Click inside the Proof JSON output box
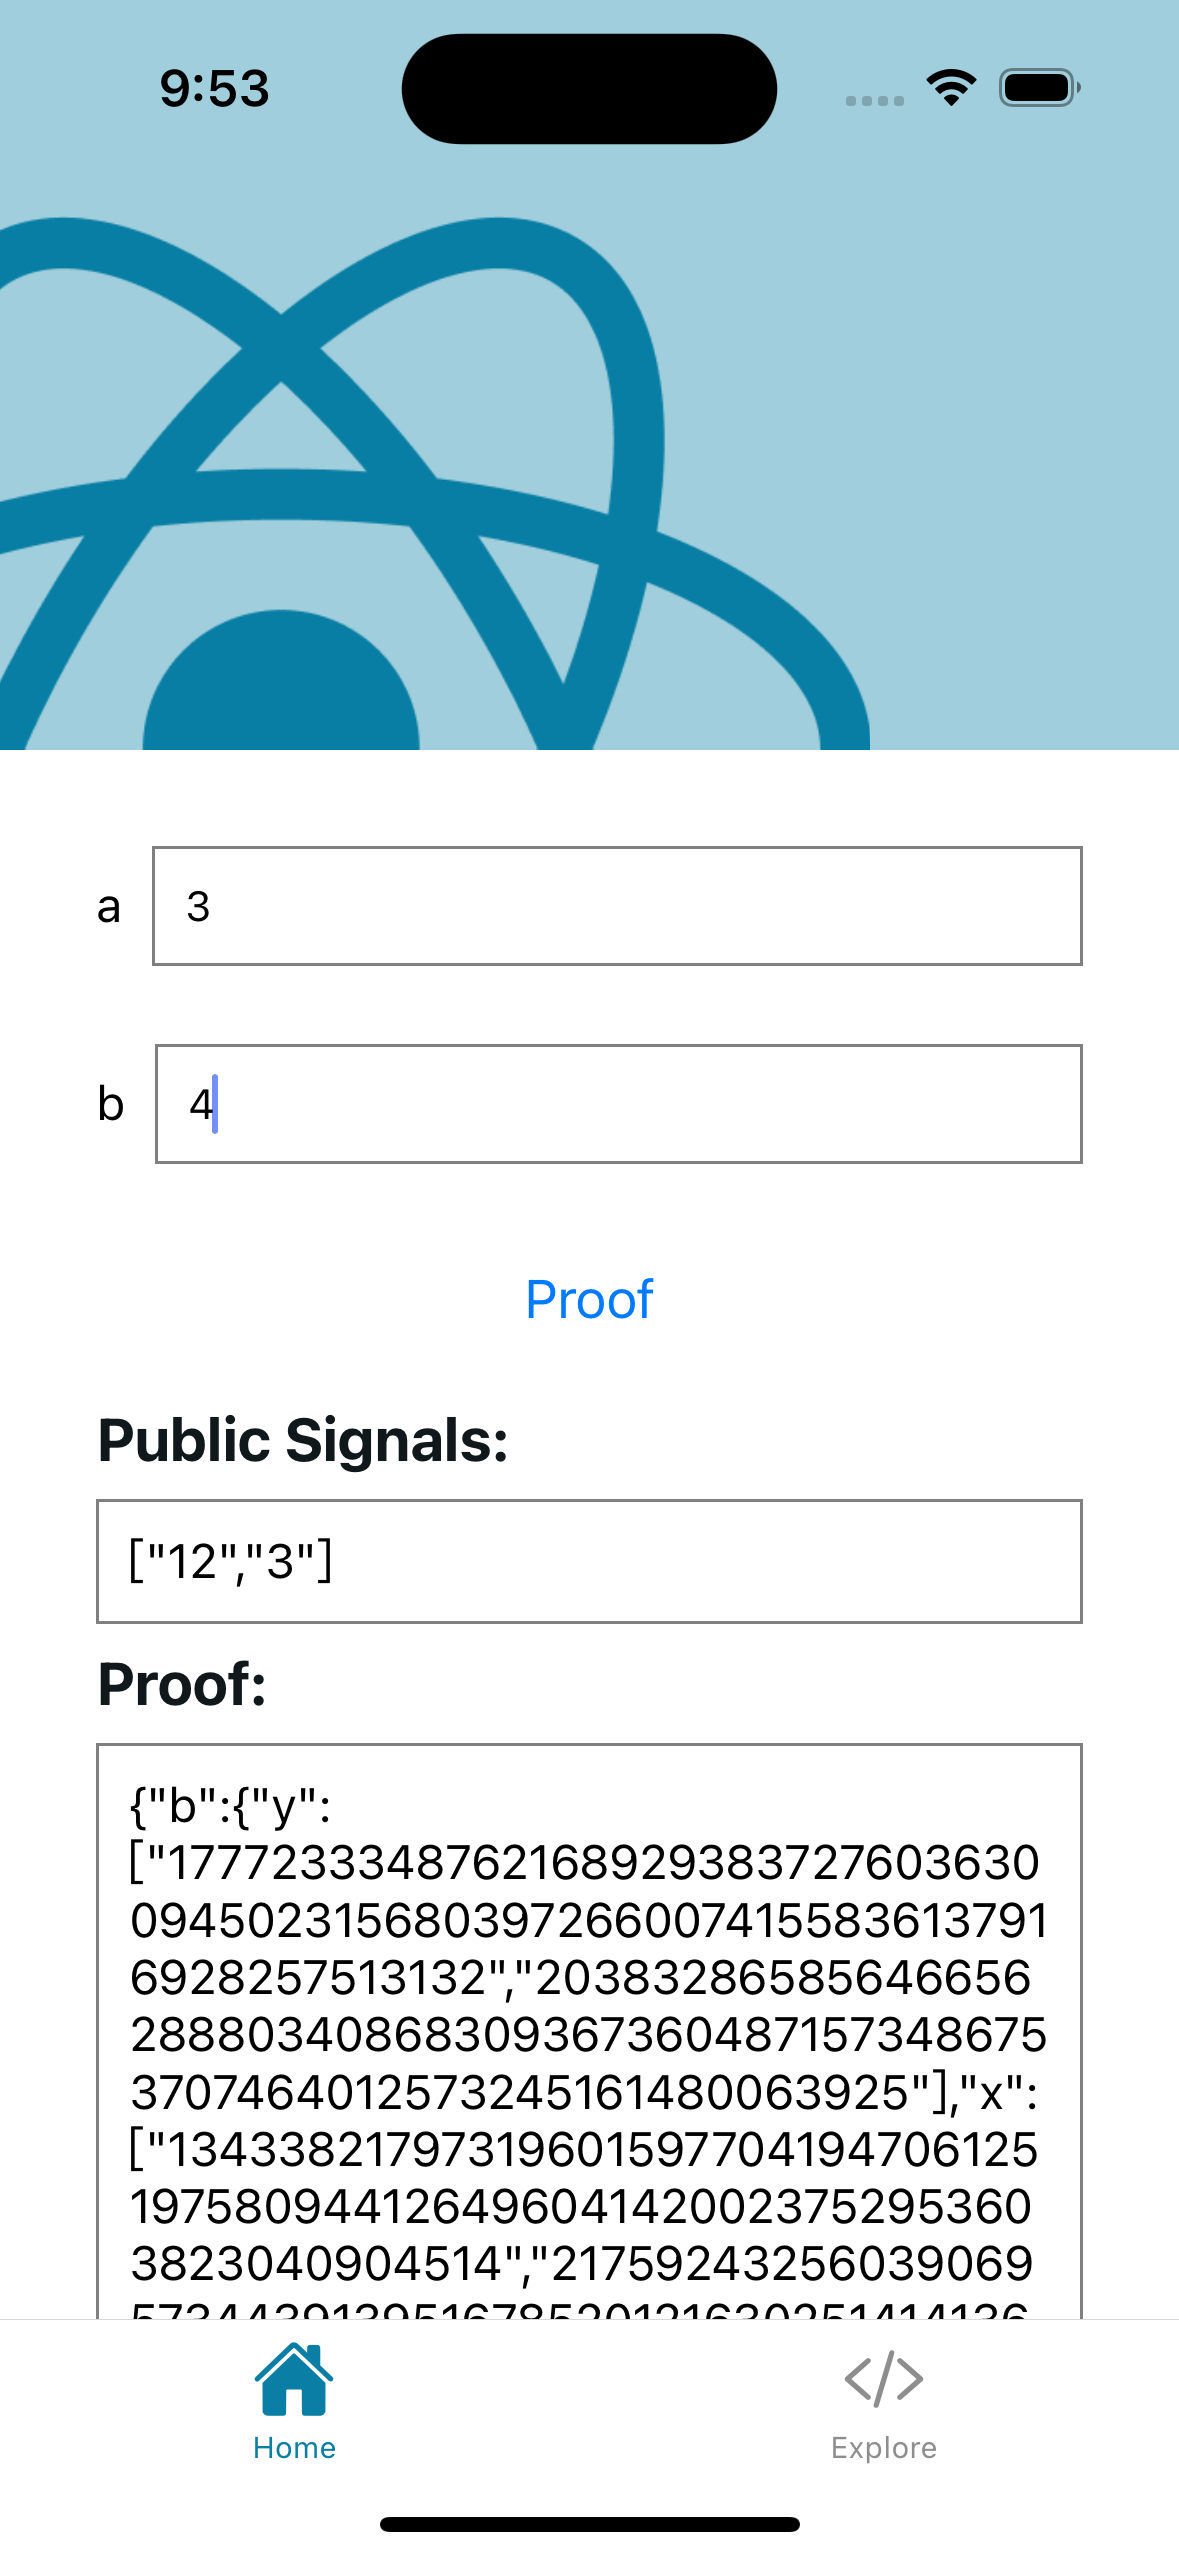The height and width of the screenshot is (2556, 1179). (x=589, y=2030)
